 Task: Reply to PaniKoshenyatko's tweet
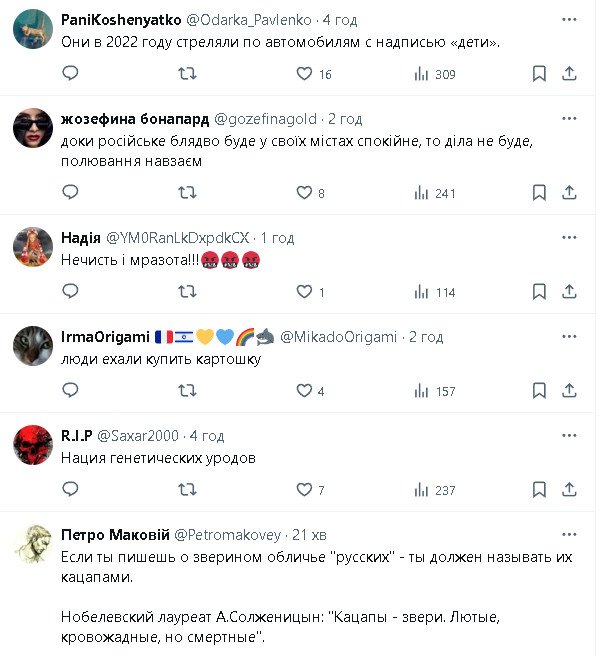pos(70,74)
